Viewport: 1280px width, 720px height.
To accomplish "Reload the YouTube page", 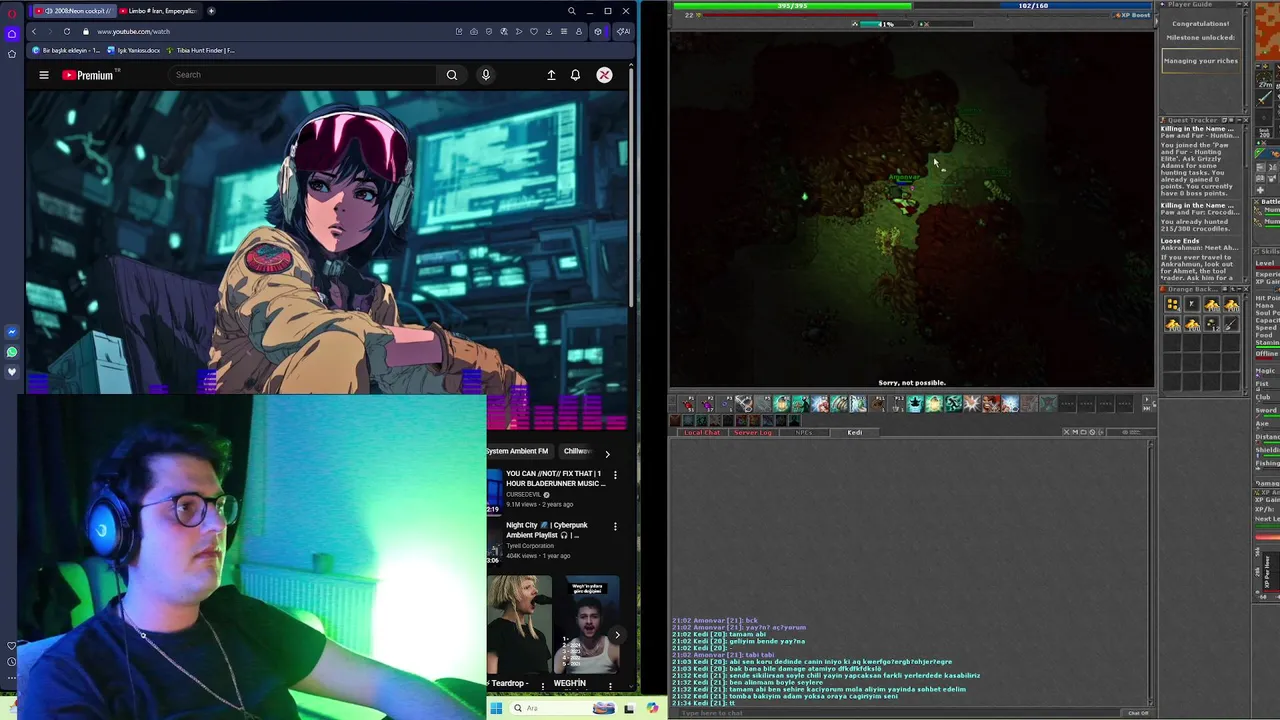I will pyautogui.click(x=67, y=31).
